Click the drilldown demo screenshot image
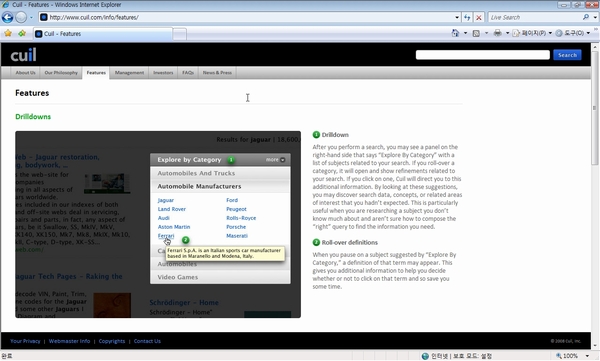The width and height of the screenshot is (600, 361). [158, 224]
